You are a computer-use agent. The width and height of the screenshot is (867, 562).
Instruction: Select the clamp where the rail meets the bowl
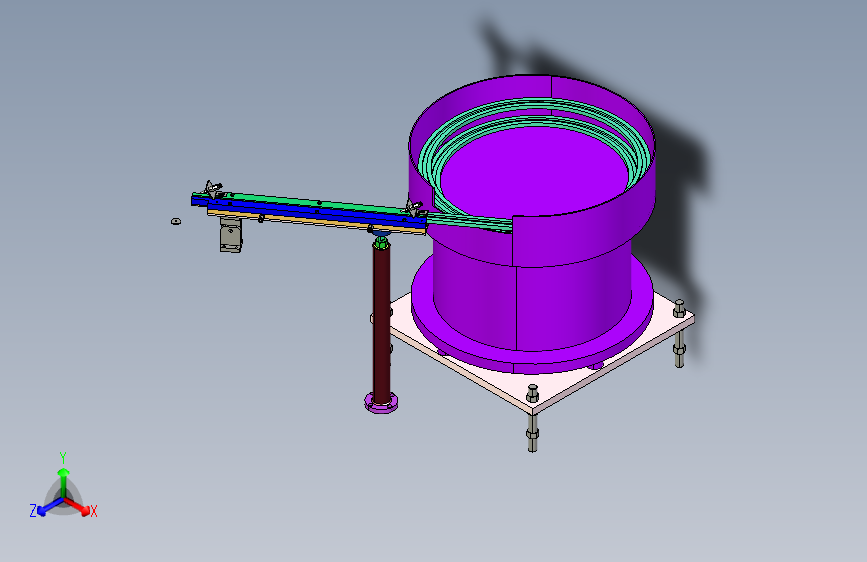click(x=415, y=209)
